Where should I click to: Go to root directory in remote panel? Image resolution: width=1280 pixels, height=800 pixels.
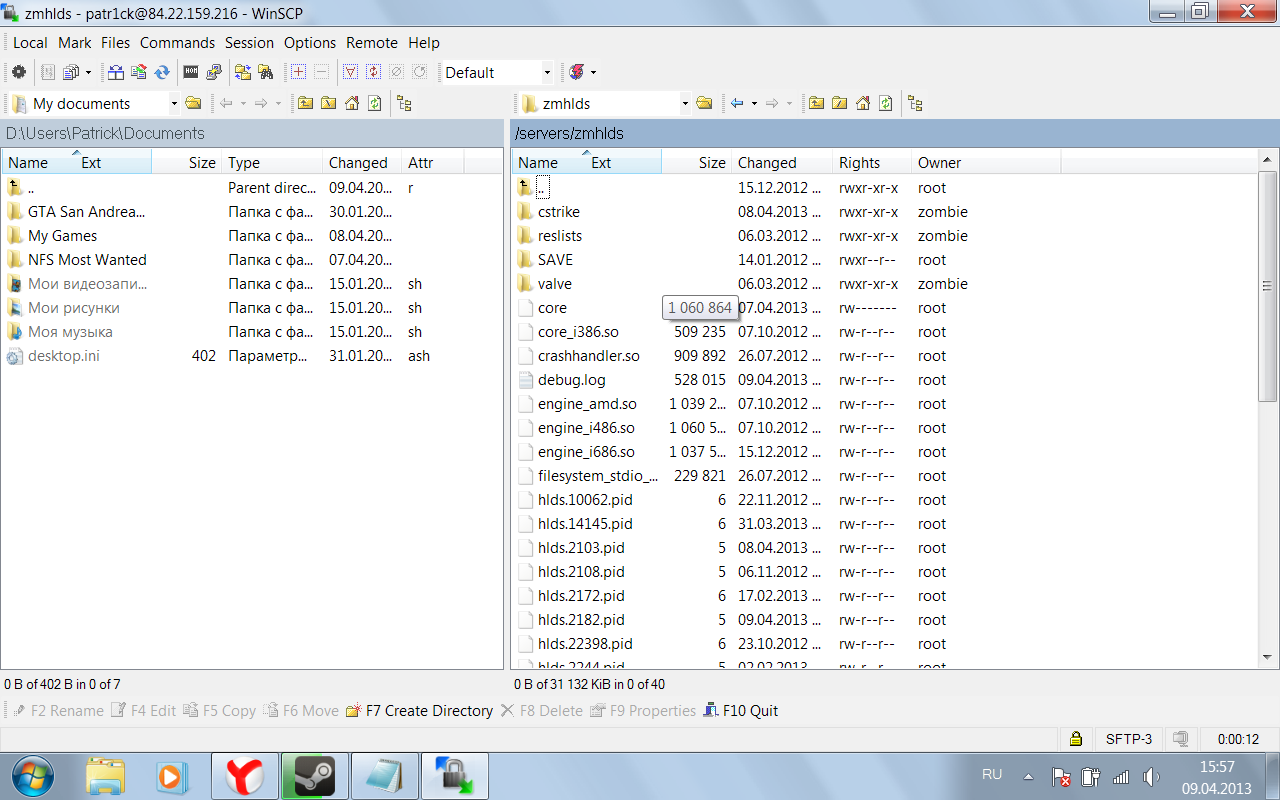(840, 103)
